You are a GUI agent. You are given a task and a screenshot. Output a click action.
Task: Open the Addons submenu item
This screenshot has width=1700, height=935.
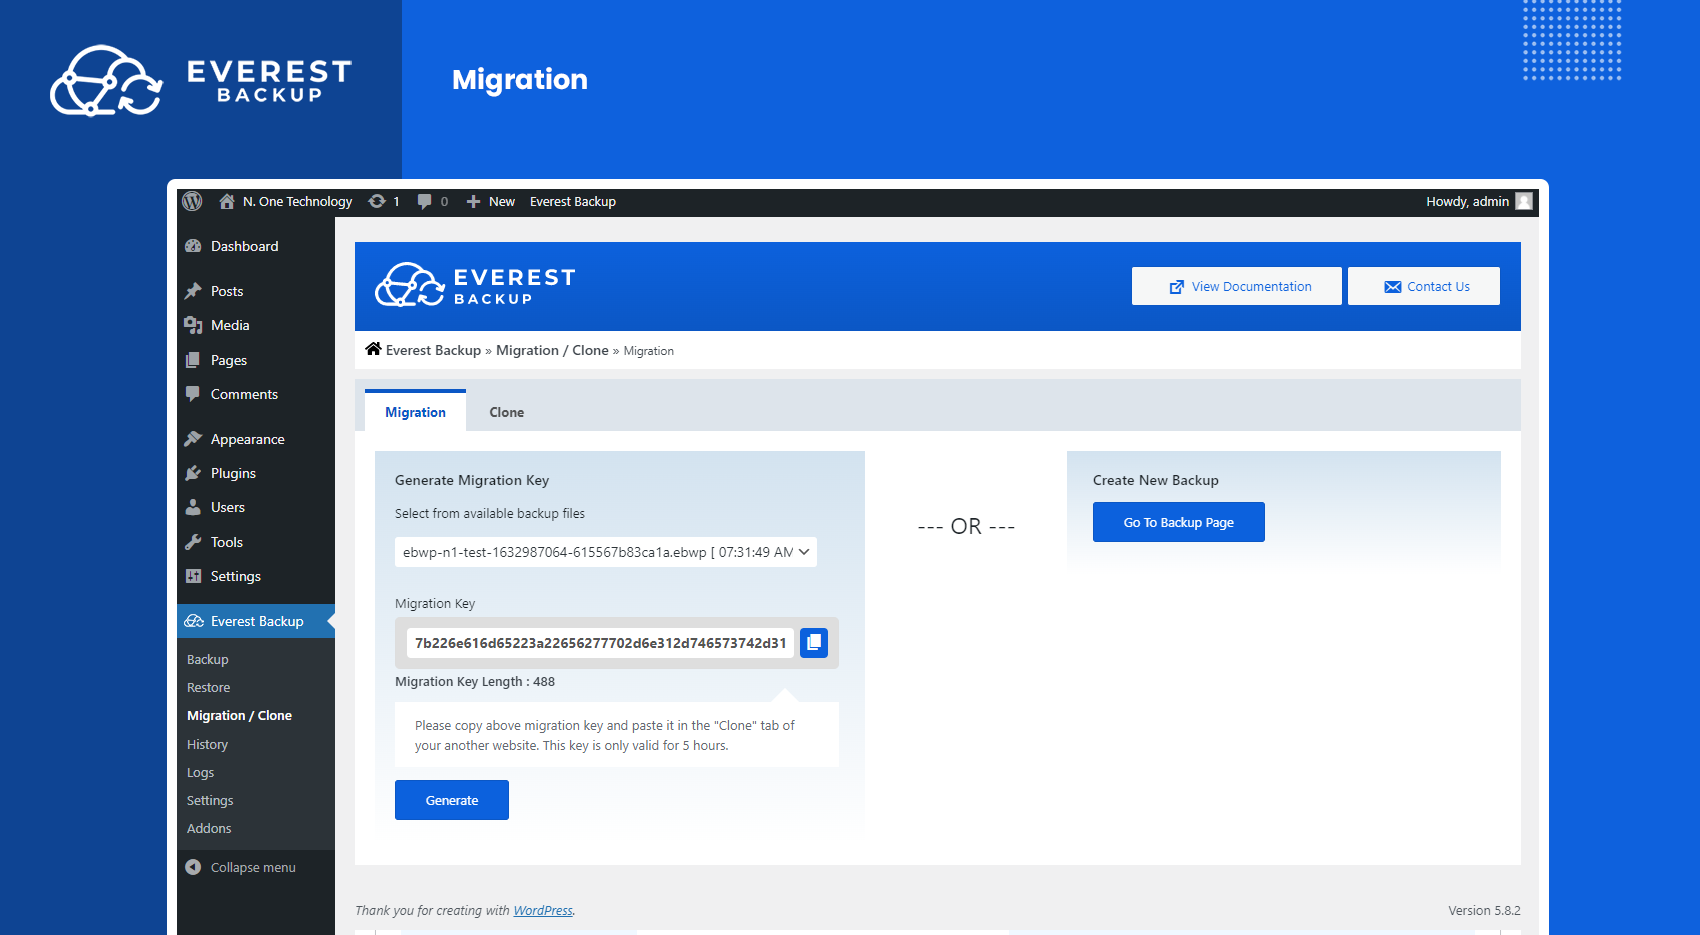(209, 828)
